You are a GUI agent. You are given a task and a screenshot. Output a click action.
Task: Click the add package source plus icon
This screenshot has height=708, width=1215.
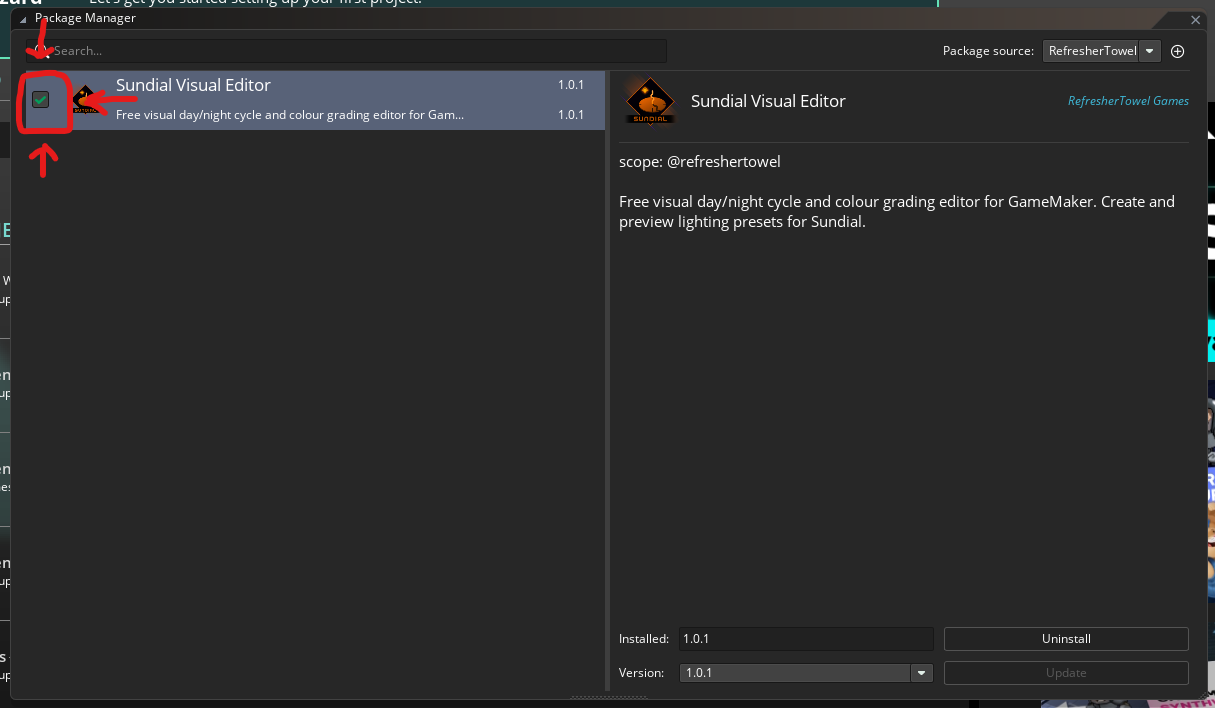click(1177, 51)
